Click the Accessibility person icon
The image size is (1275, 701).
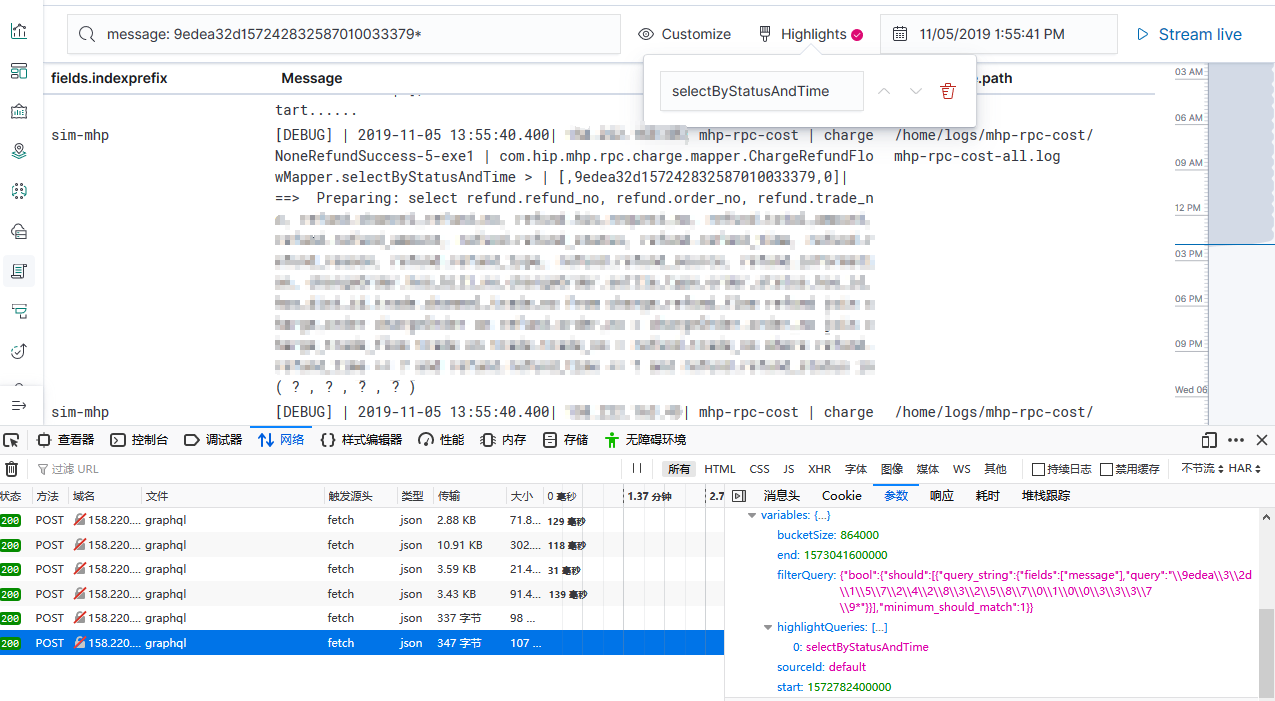tap(611, 440)
